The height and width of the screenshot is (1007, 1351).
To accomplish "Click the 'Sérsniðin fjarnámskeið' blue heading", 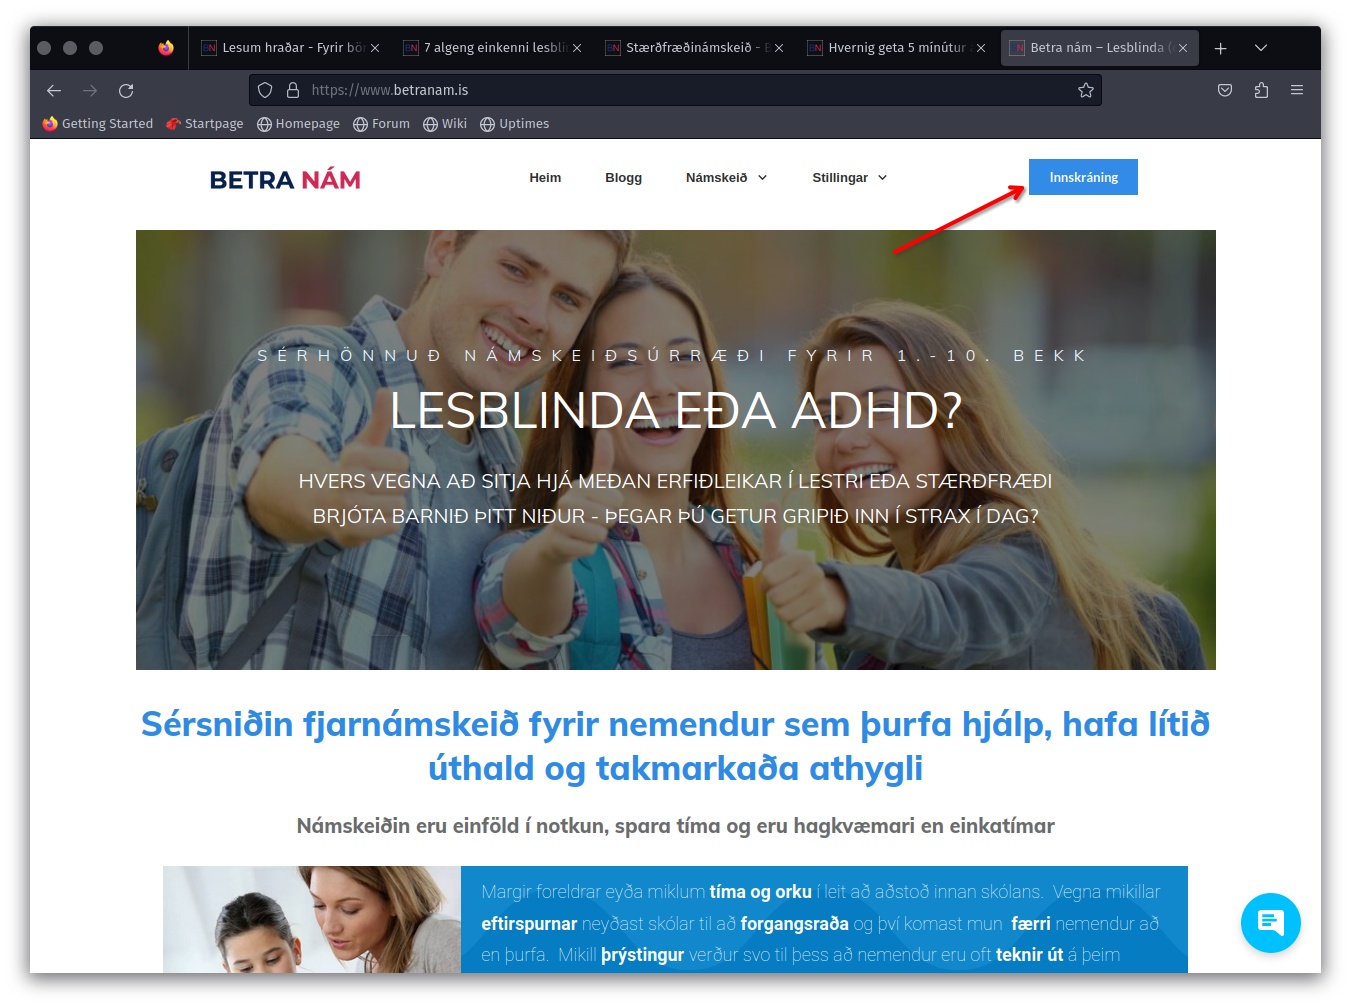I will pyautogui.click(x=676, y=746).
